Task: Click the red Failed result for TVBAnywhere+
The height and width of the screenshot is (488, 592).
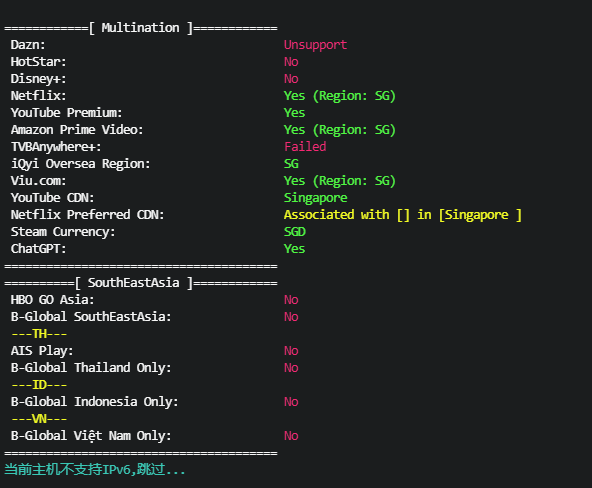Action: tap(305, 147)
